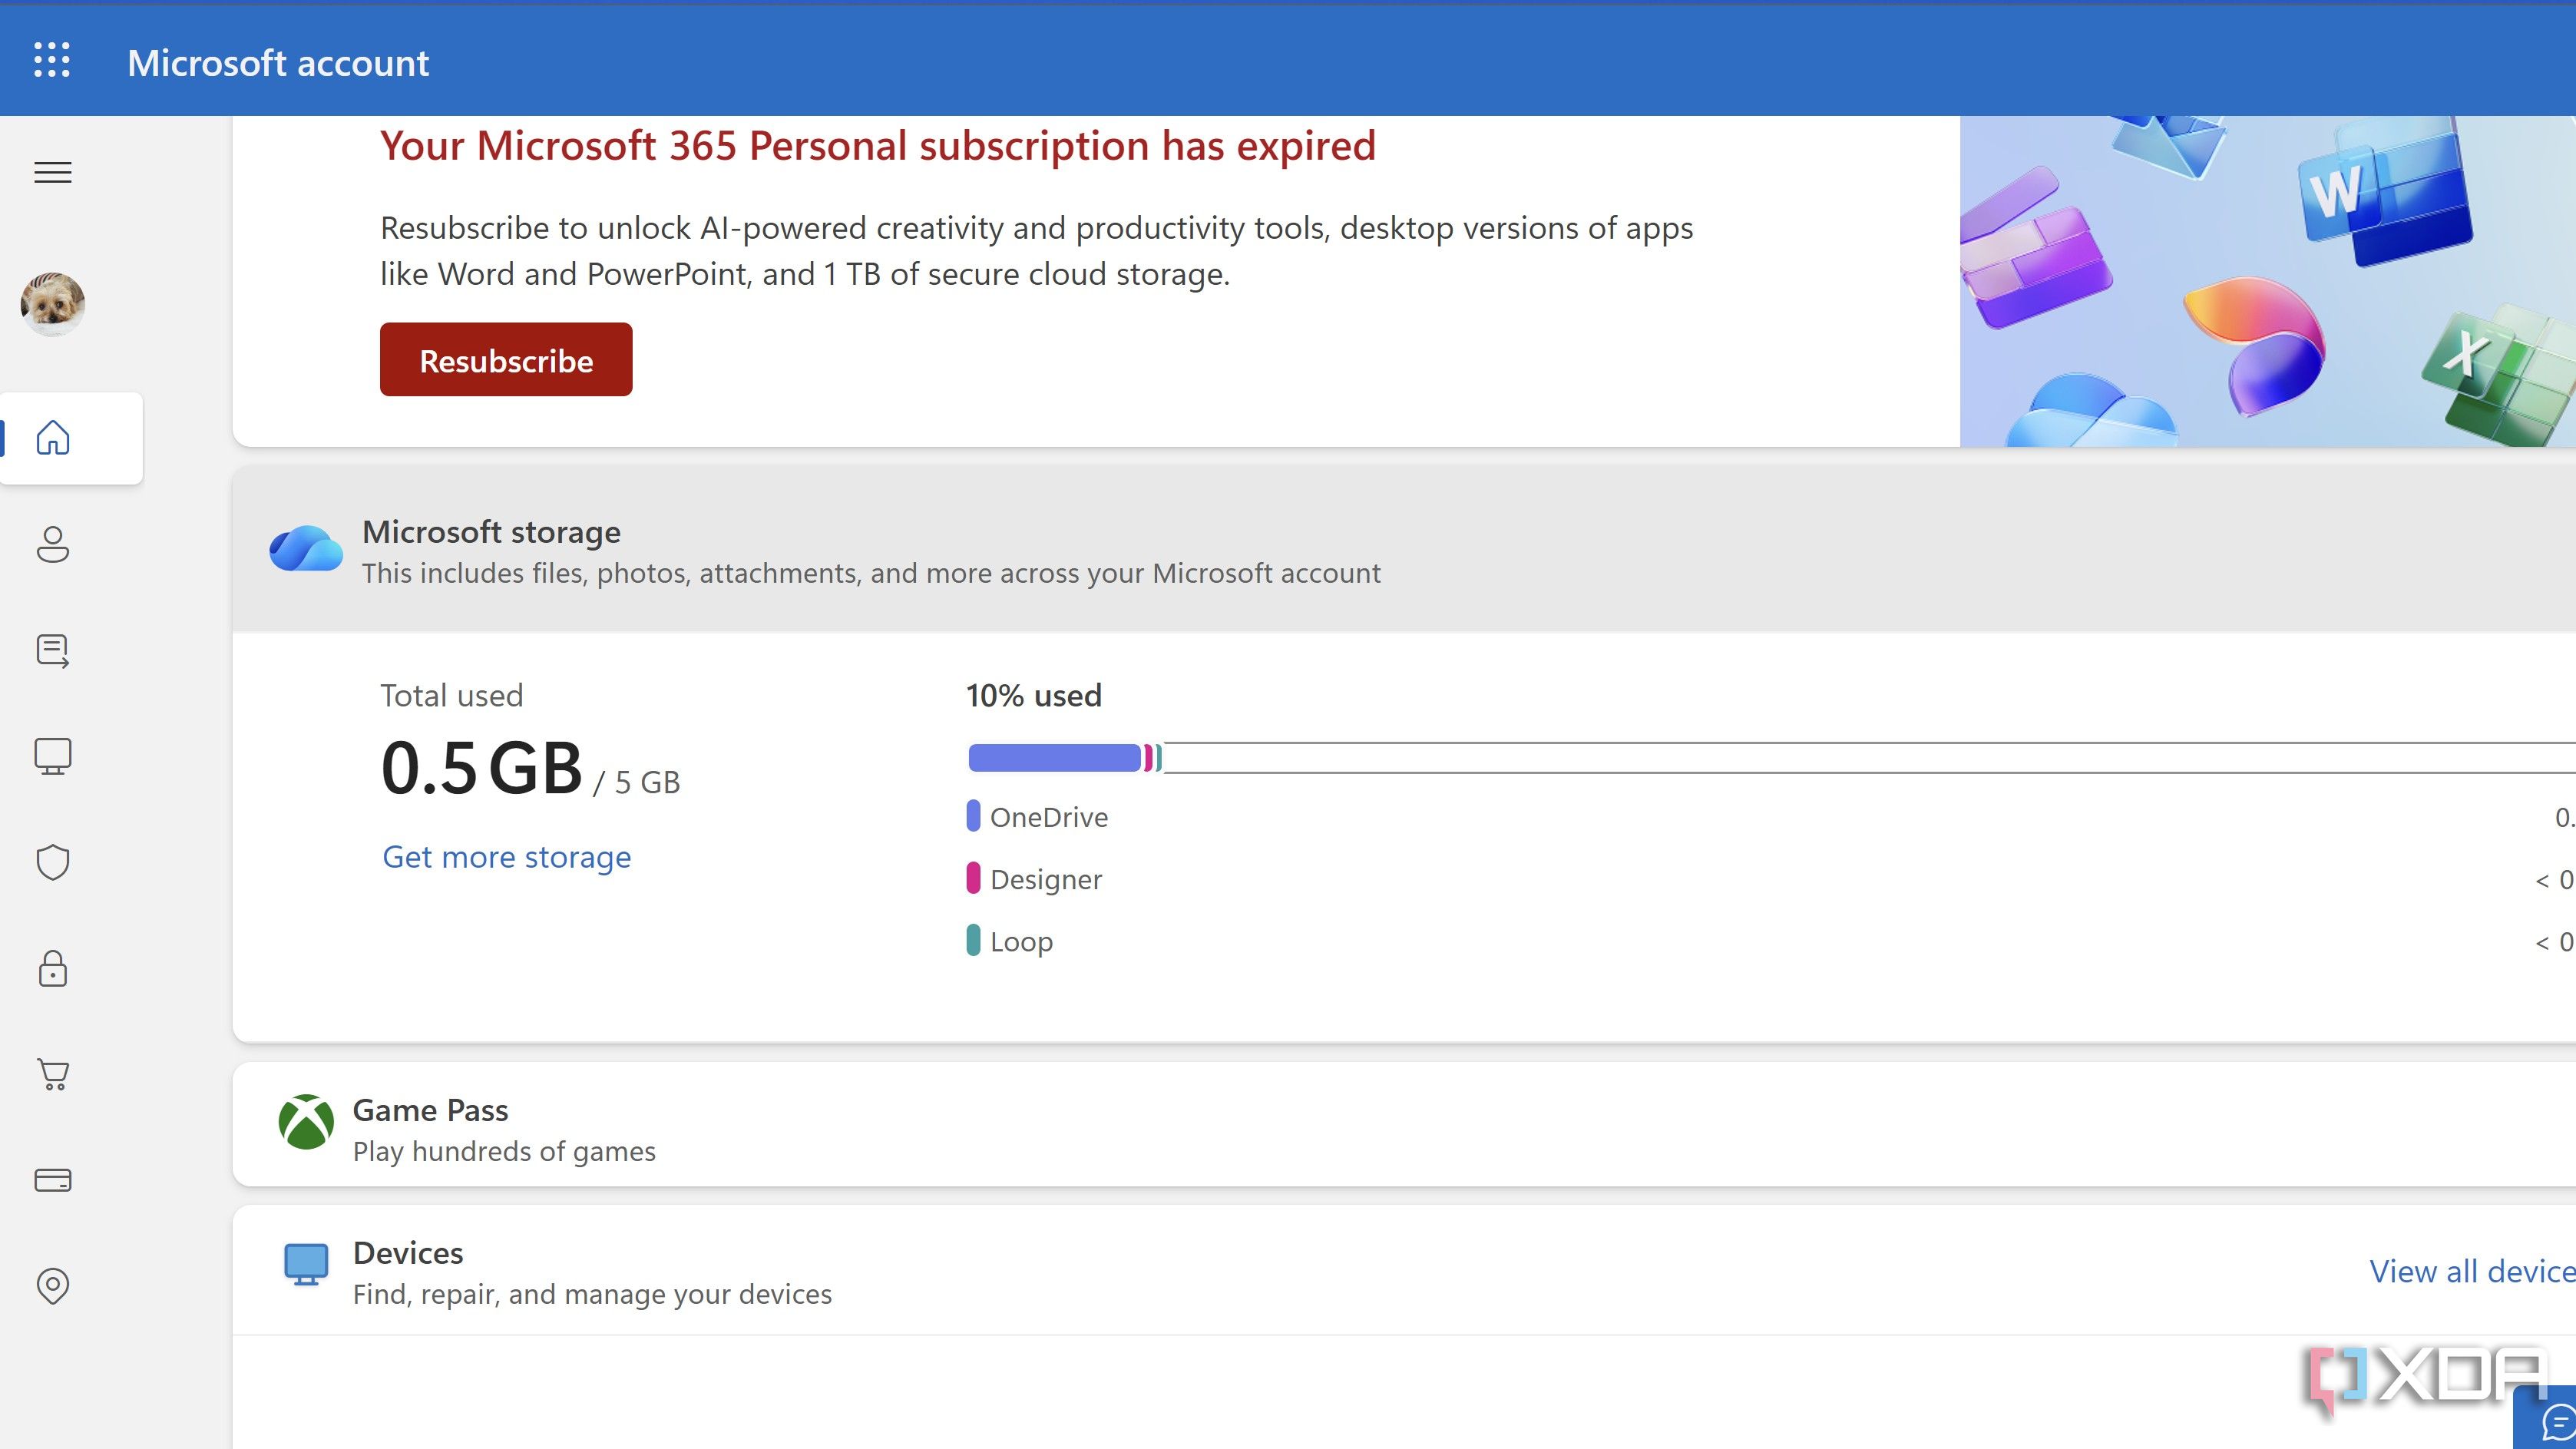Toggle the hamburger navigation menu
Viewport: 2576px width, 1449px height.
click(x=53, y=172)
